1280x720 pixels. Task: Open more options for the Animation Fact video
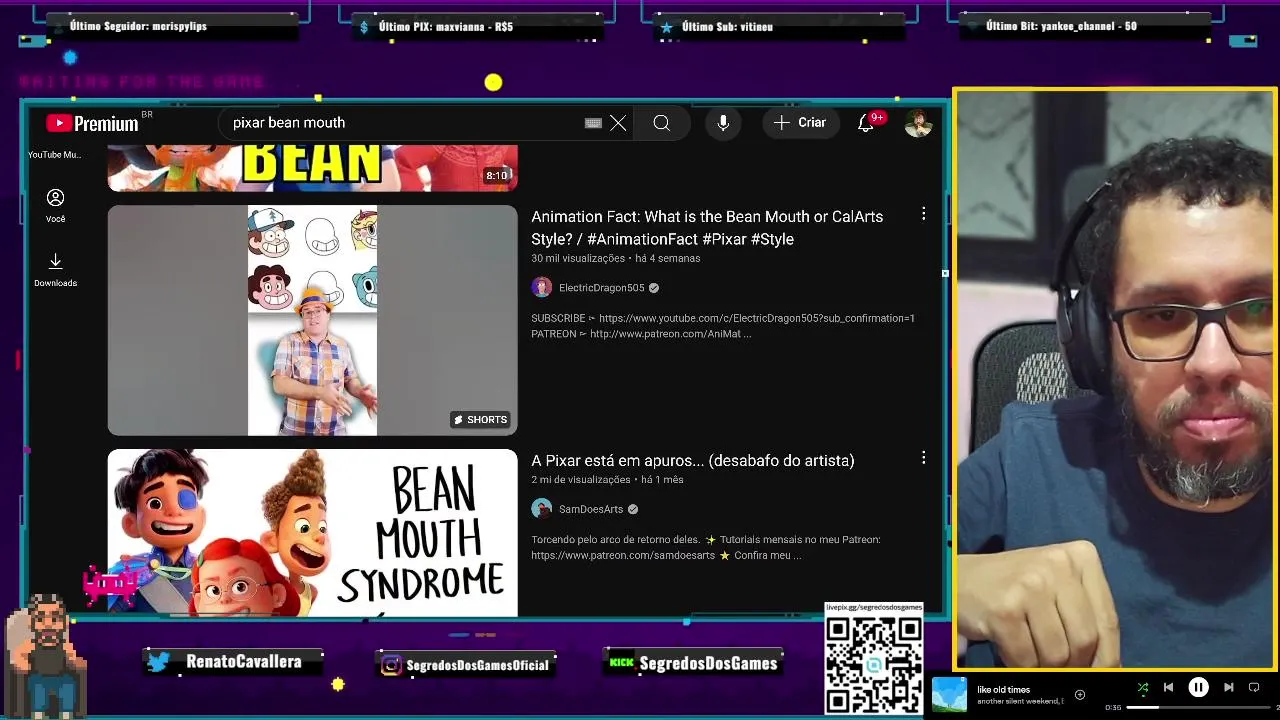(923, 214)
